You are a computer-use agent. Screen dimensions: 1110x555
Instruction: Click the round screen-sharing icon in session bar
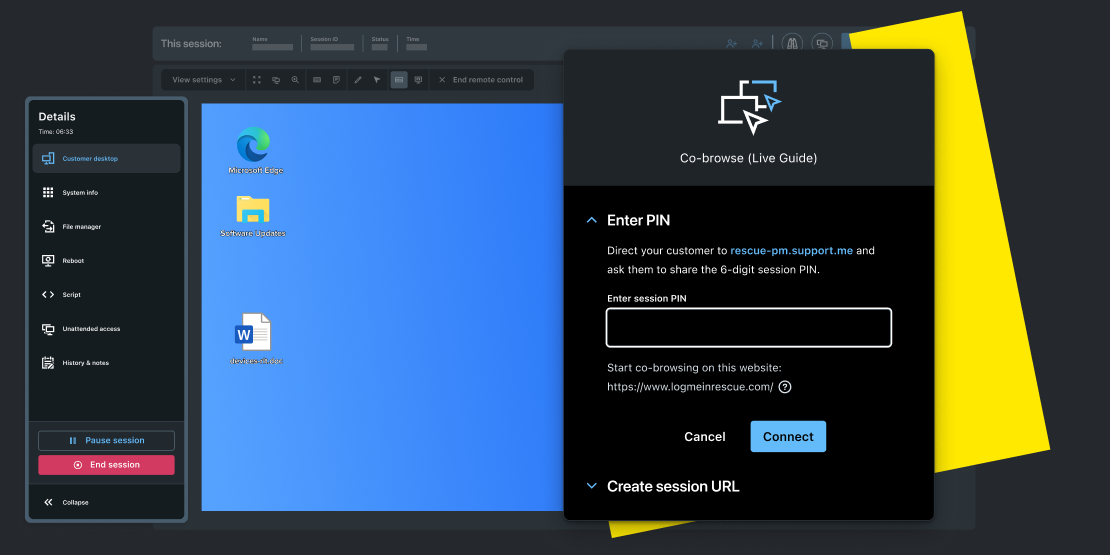tap(822, 43)
